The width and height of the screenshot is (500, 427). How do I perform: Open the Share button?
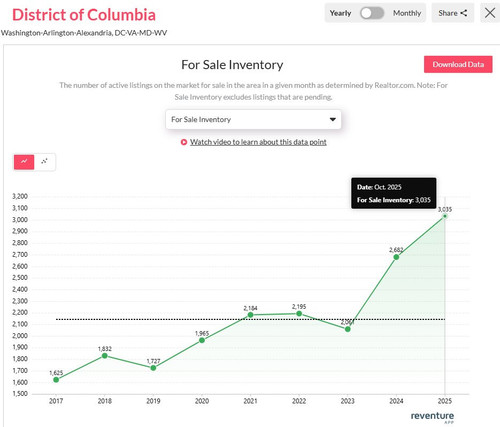(x=453, y=13)
